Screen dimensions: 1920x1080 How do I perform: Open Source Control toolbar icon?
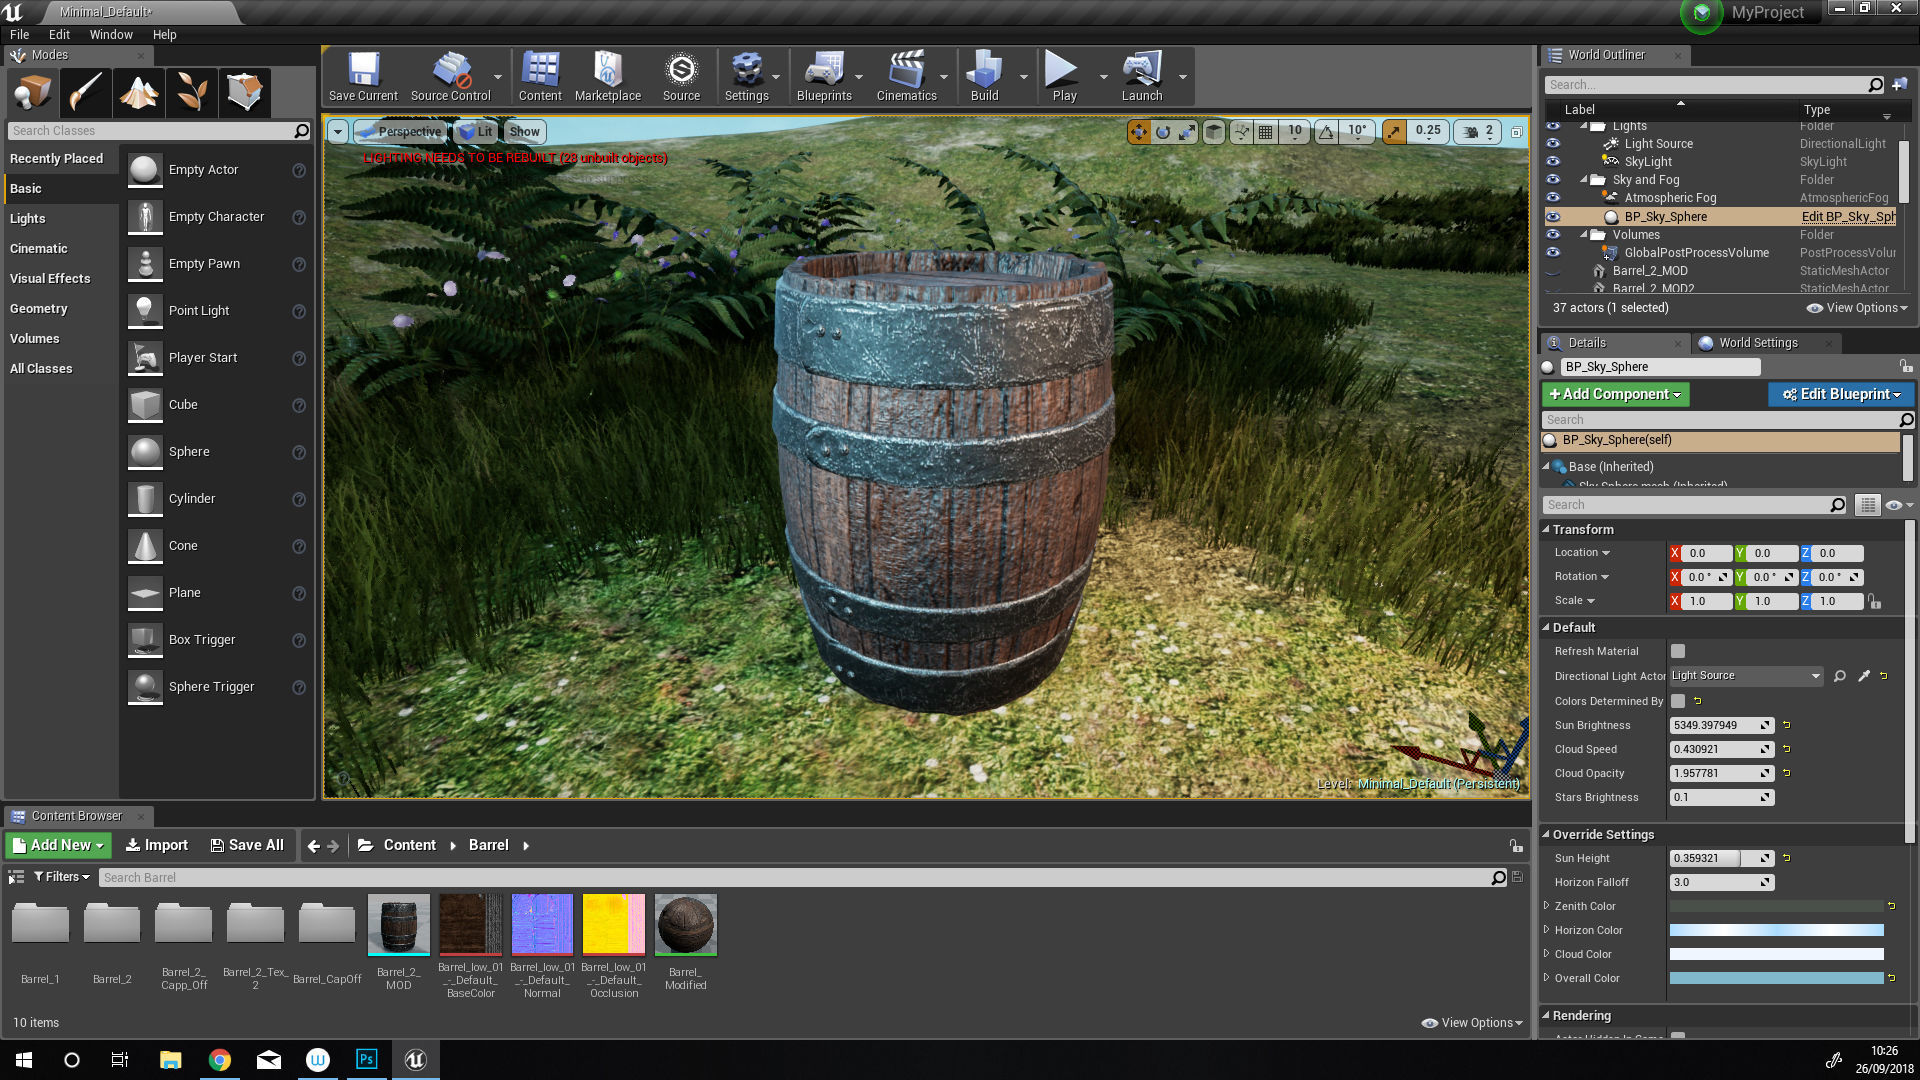point(451,77)
